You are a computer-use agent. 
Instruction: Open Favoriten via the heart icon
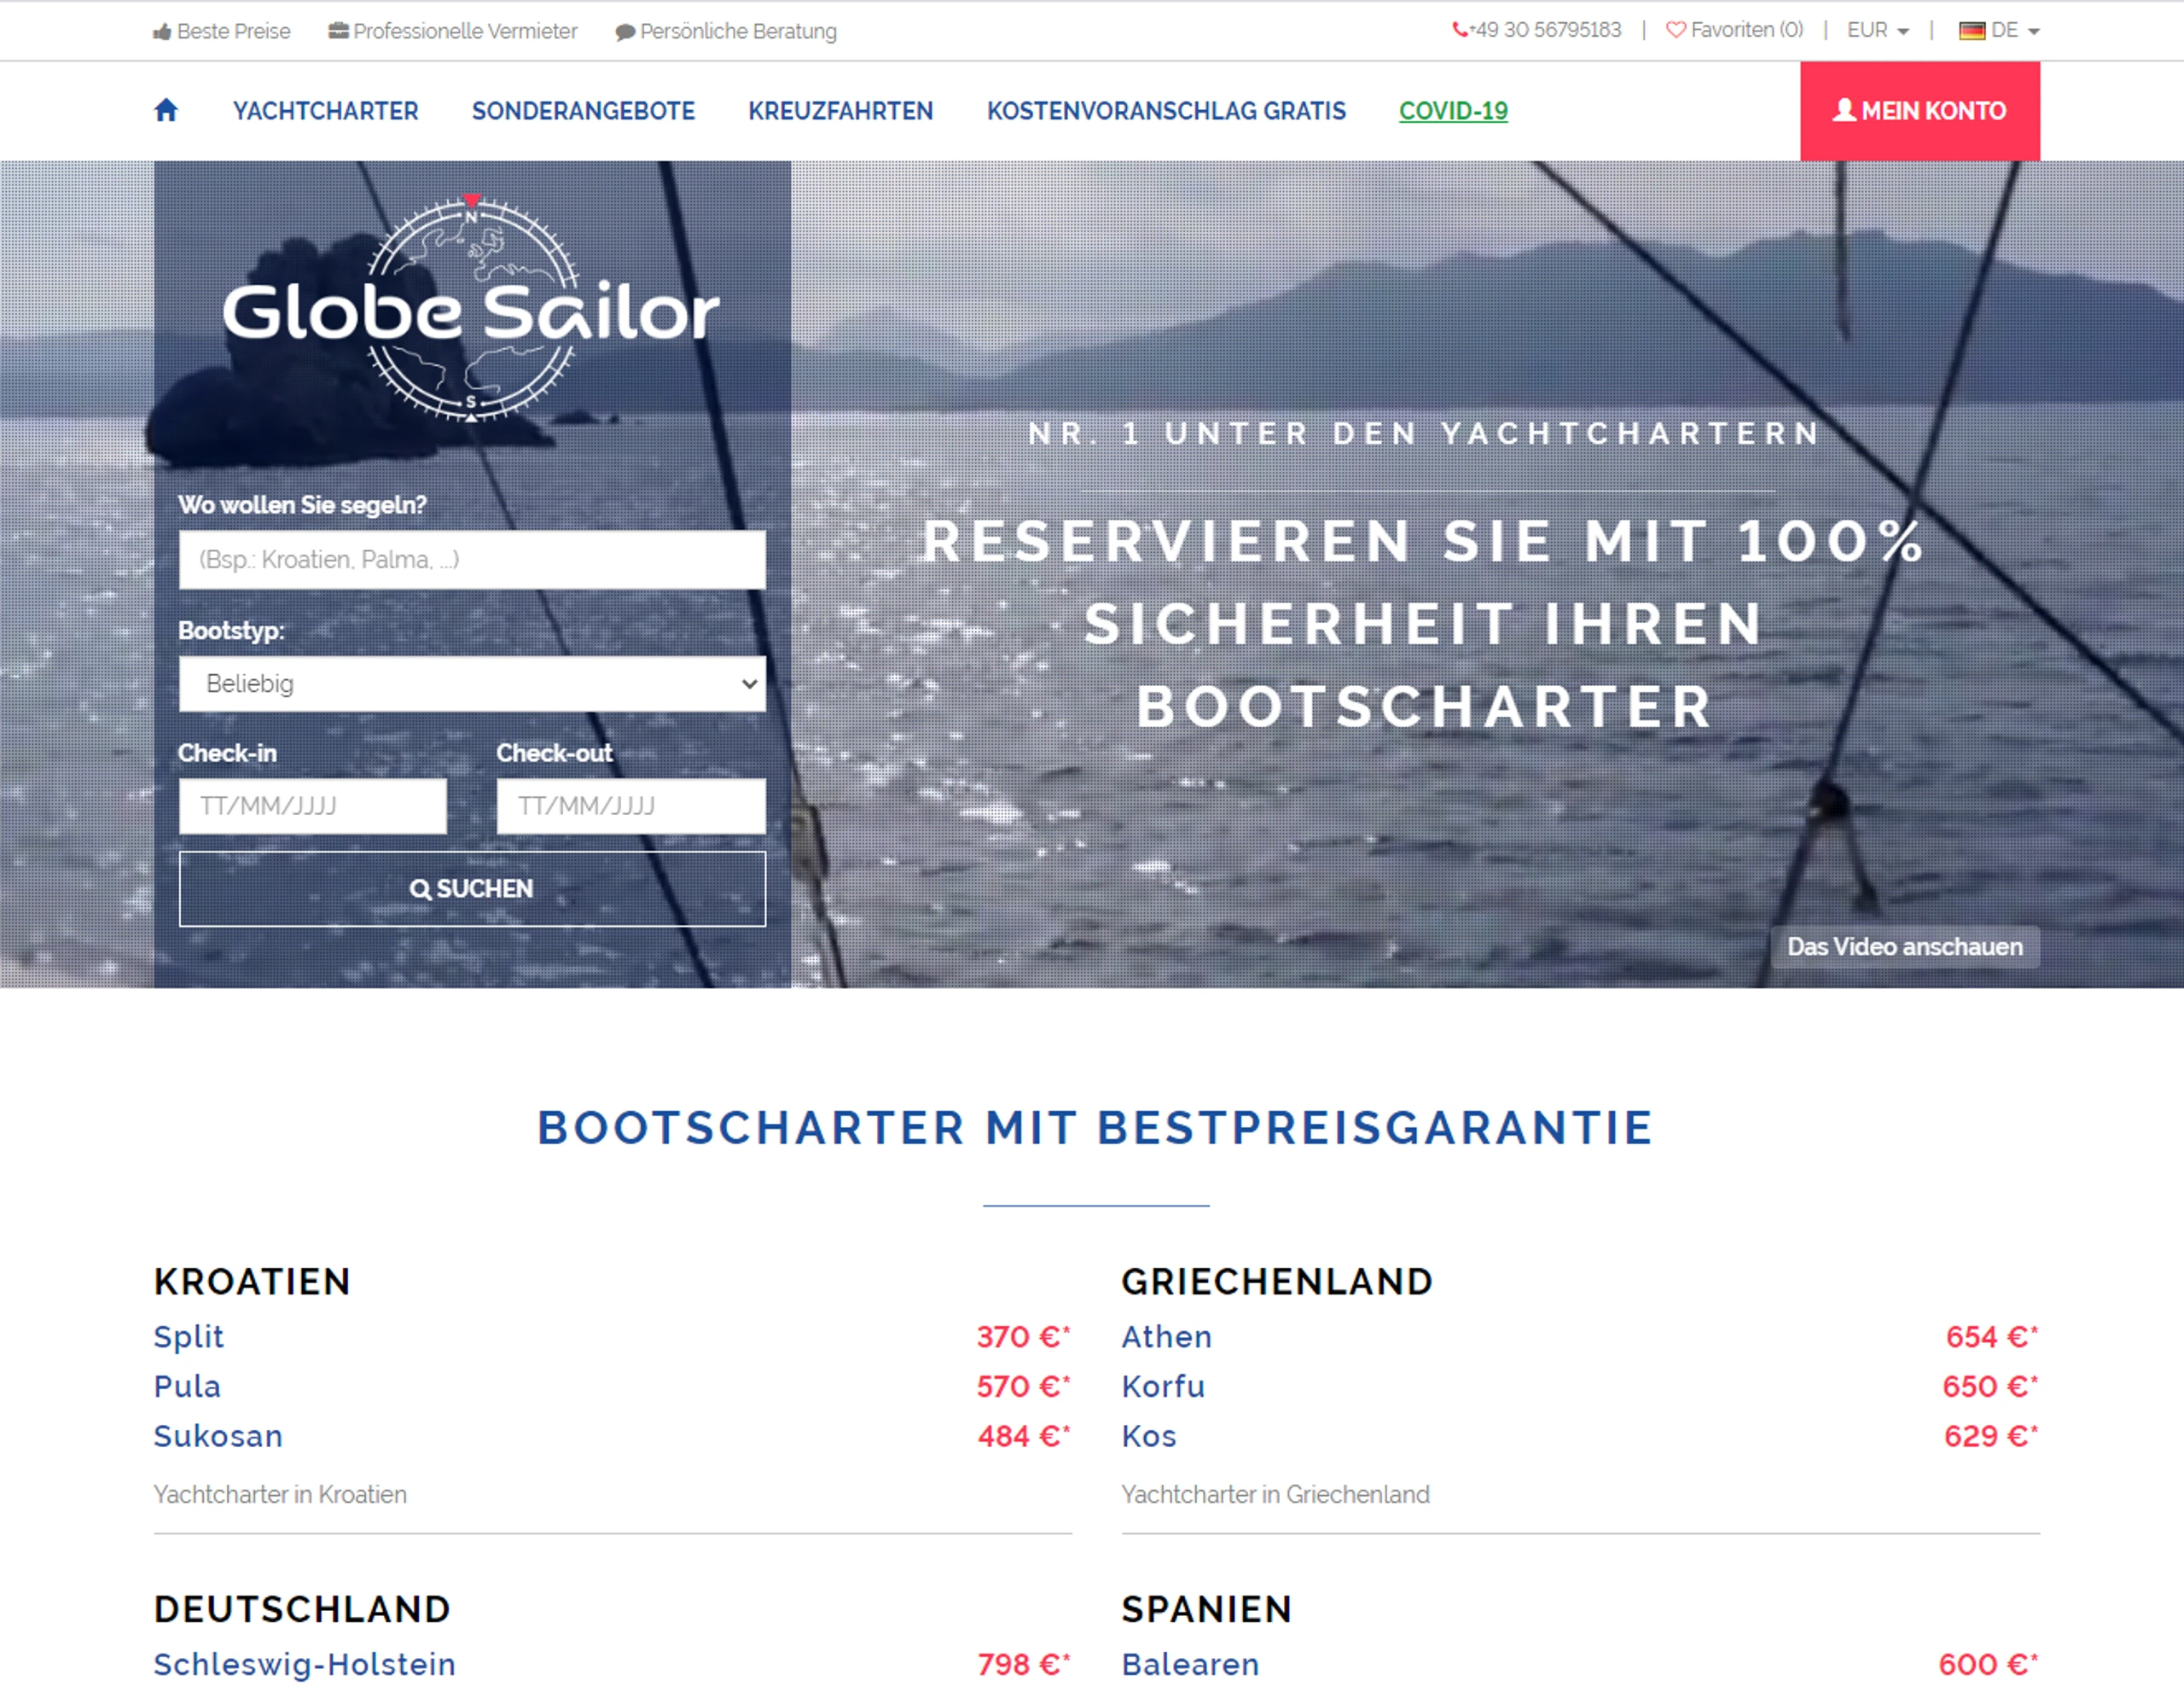1676,30
